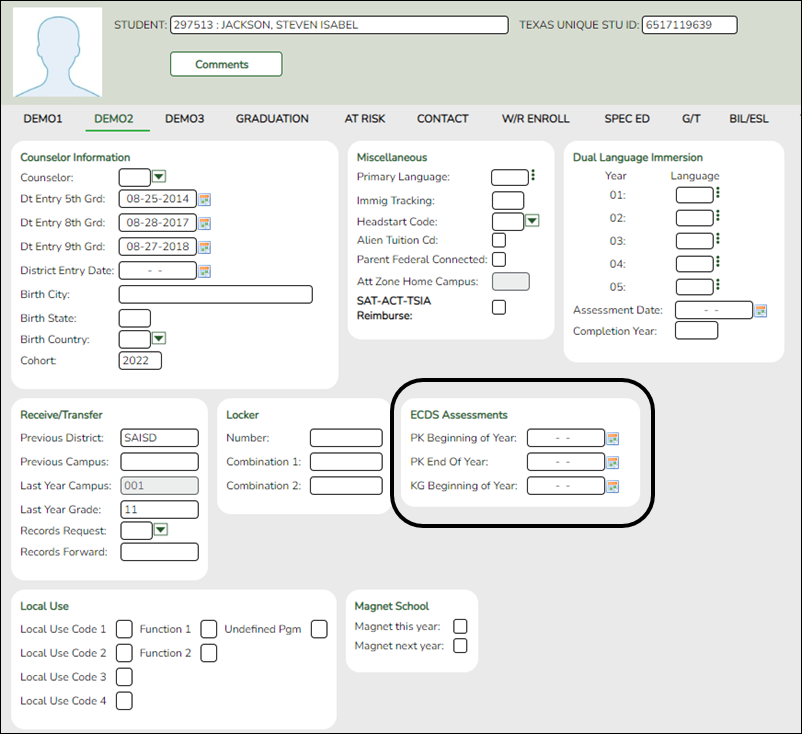Open the Headstart Code dropdown
Image resolution: width=802 pixels, height=734 pixels.
pos(532,221)
